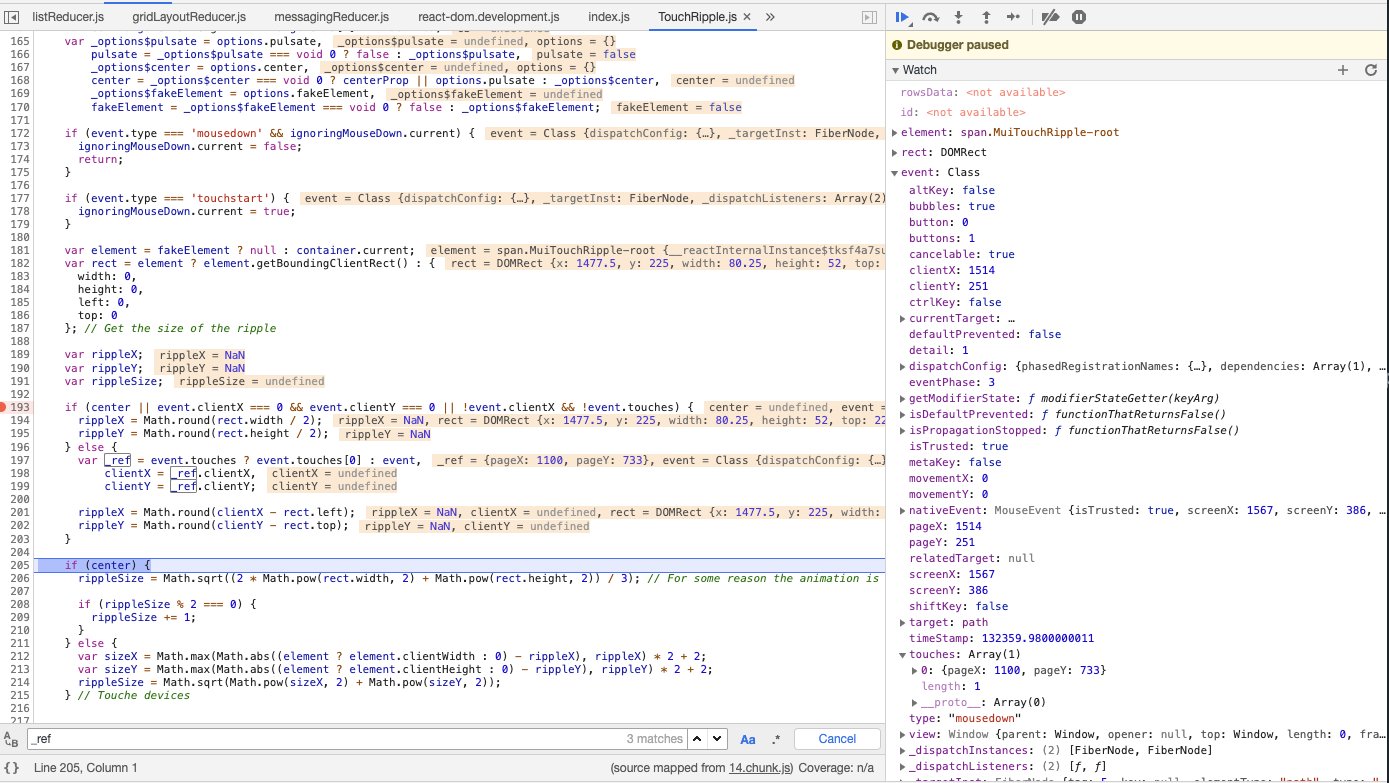Image resolution: width=1389 pixels, height=783 pixels.
Task: Expand touches item 0 pageX entry
Action: point(916,670)
